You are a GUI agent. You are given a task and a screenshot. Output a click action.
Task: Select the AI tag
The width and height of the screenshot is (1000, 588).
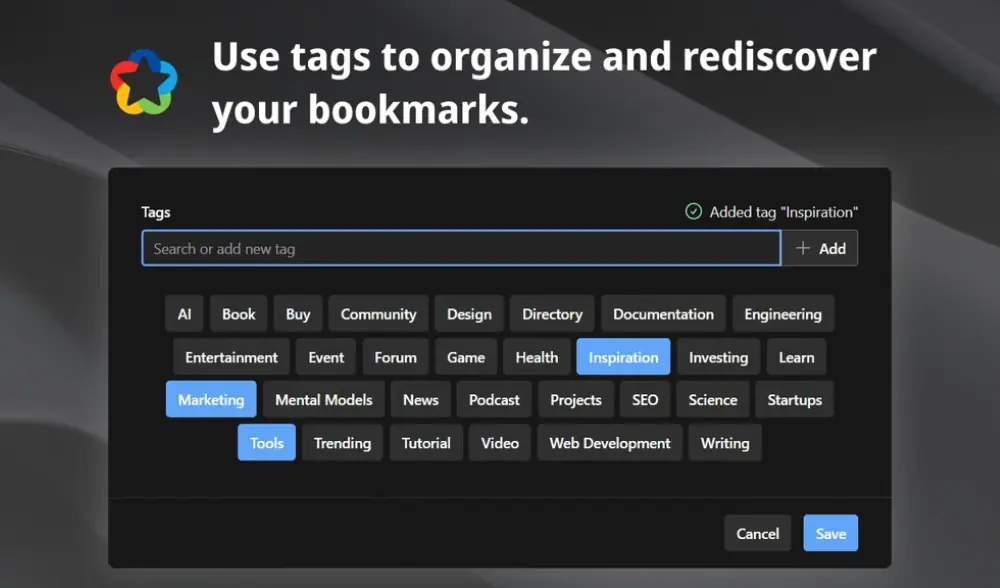(x=184, y=314)
